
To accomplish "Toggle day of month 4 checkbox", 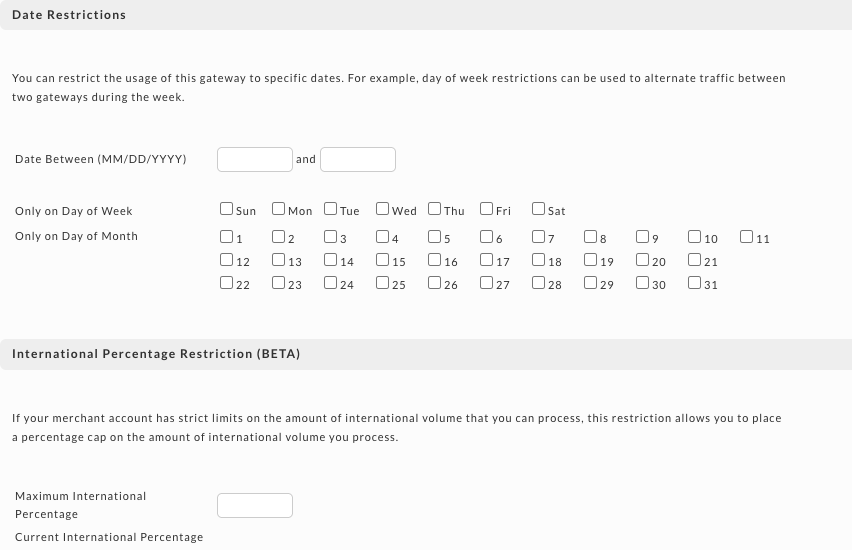I will (383, 236).
